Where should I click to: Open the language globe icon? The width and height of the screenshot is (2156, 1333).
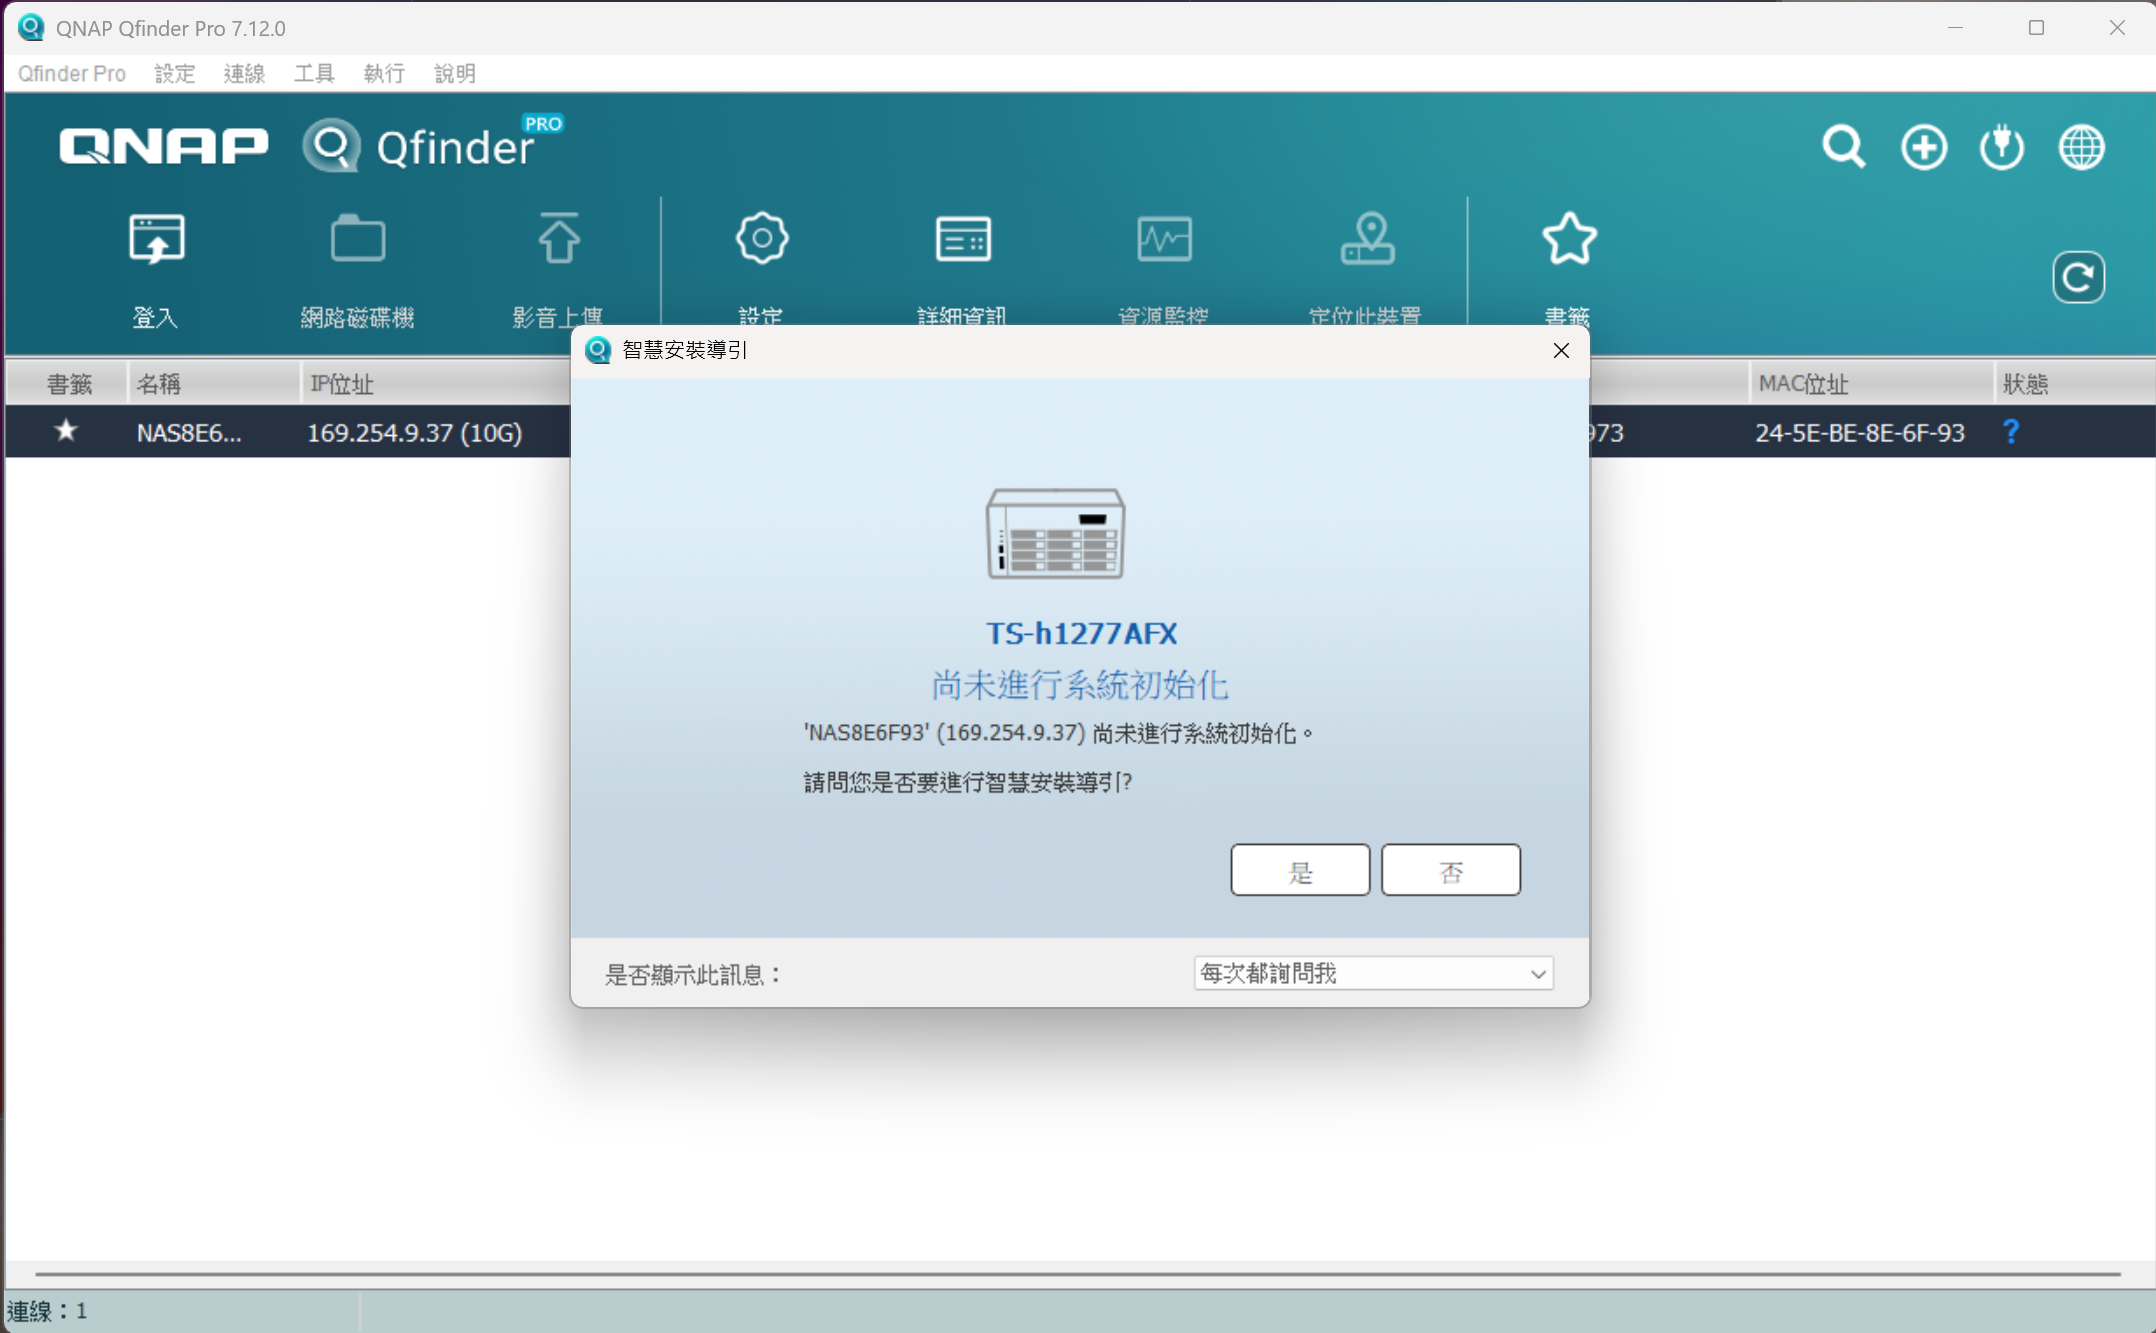pos(2081,147)
